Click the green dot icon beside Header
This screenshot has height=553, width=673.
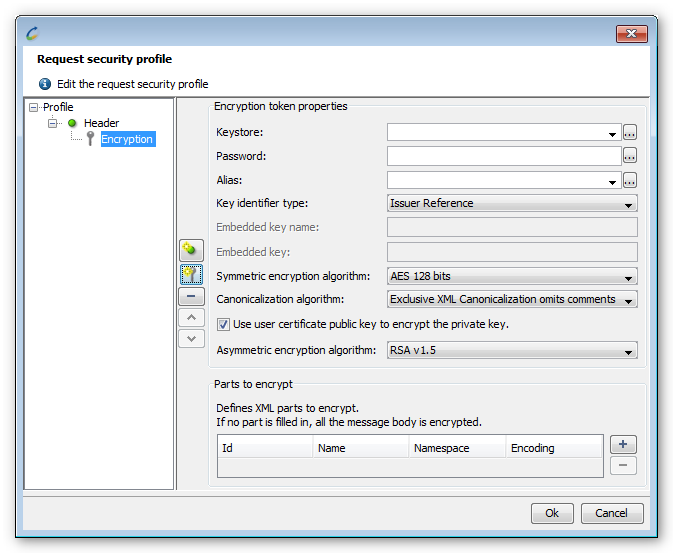[x=72, y=123]
